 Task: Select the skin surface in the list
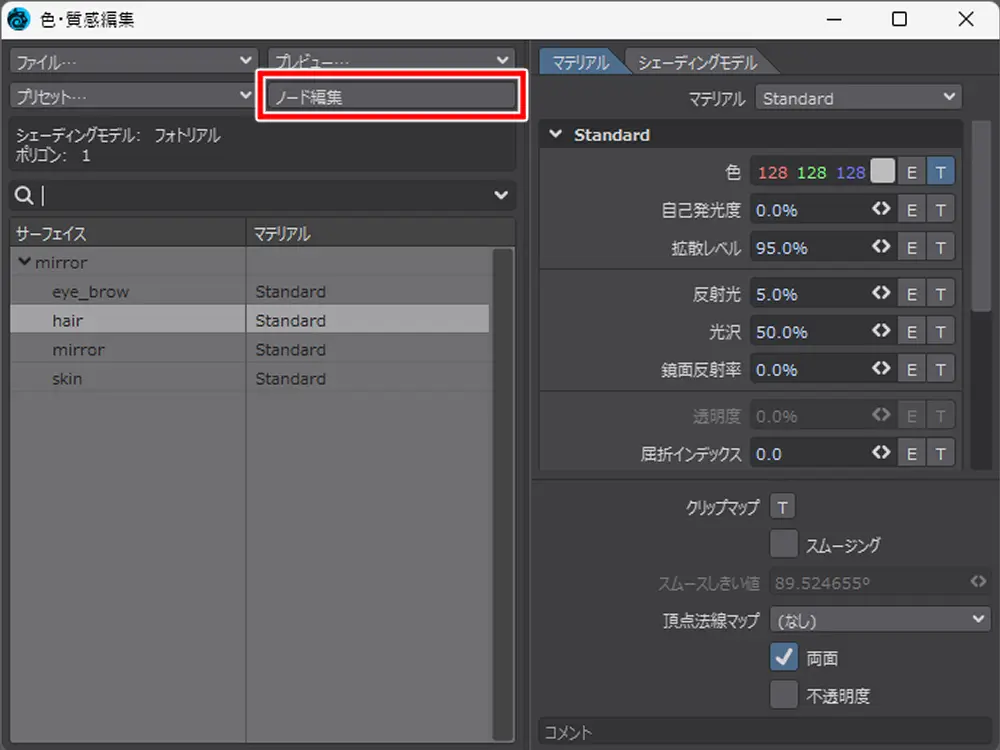click(67, 379)
